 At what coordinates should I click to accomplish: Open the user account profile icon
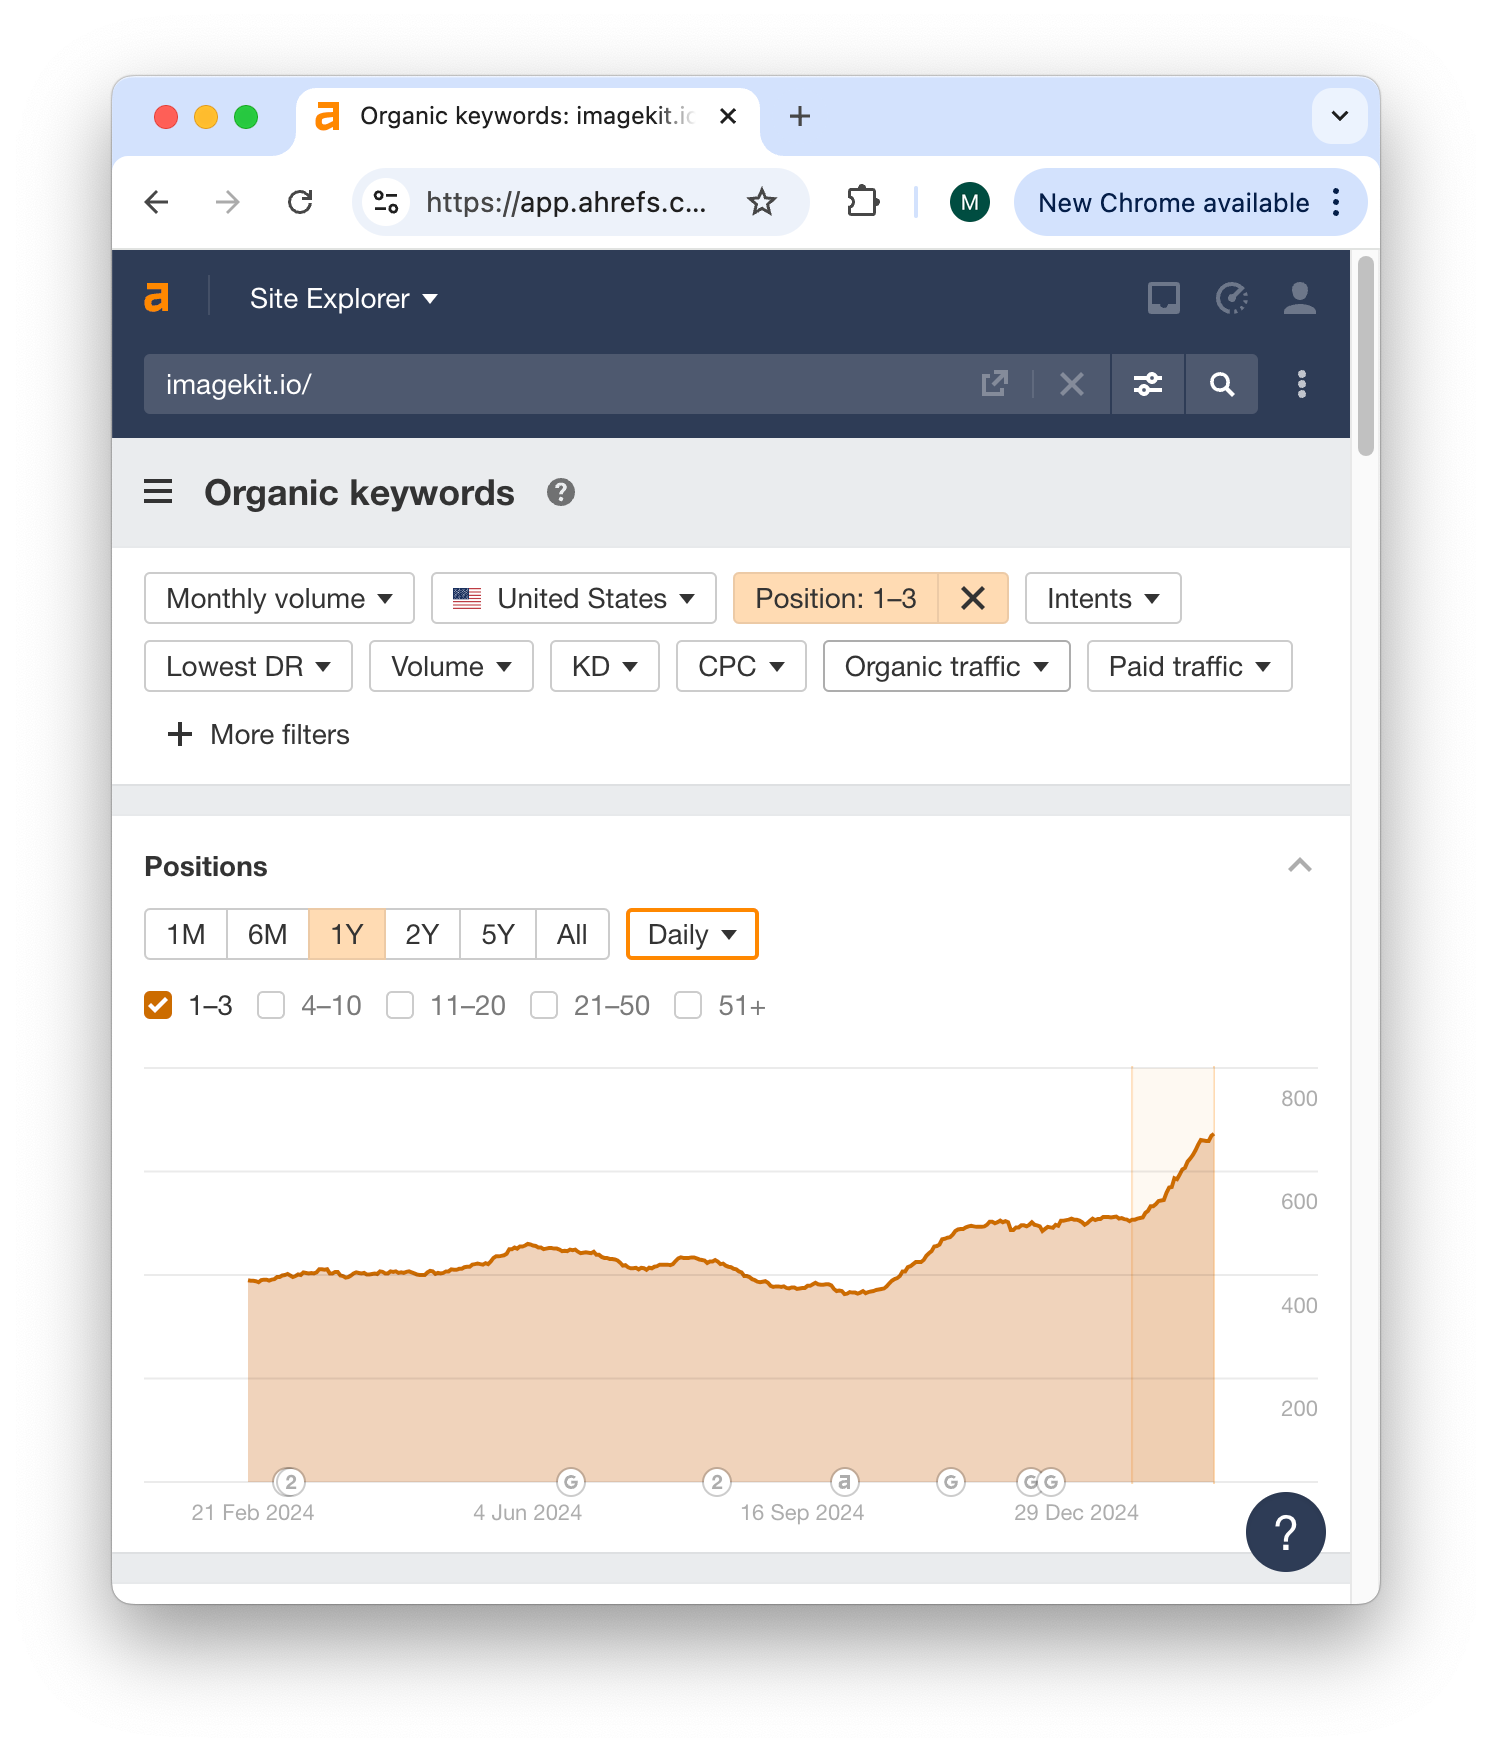tap(1300, 298)
